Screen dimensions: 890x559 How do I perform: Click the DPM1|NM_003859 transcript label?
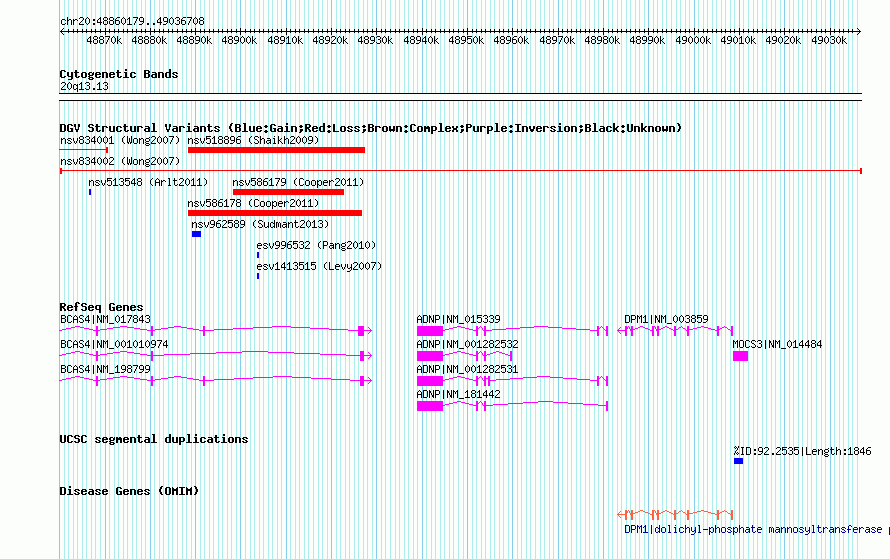click(666, 320)
